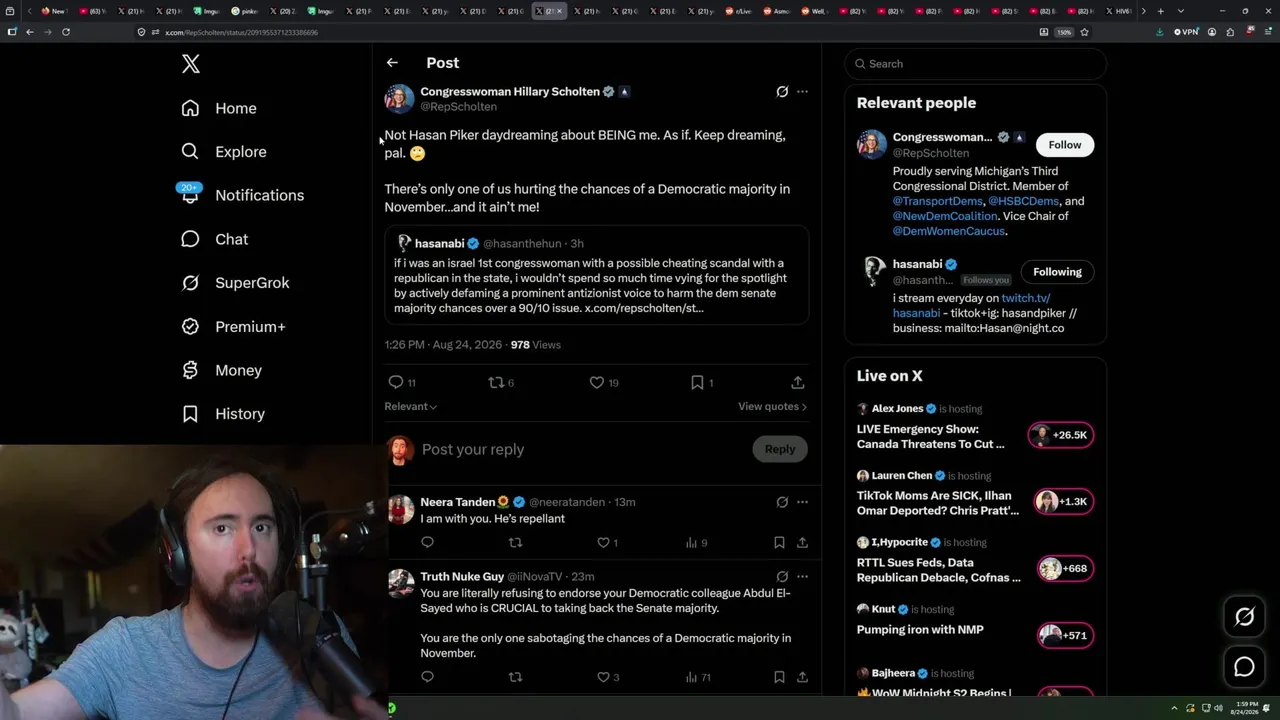Open a new browser tab with the plus button
This screenshot has width=1280, height=720.
[1160, 11]
